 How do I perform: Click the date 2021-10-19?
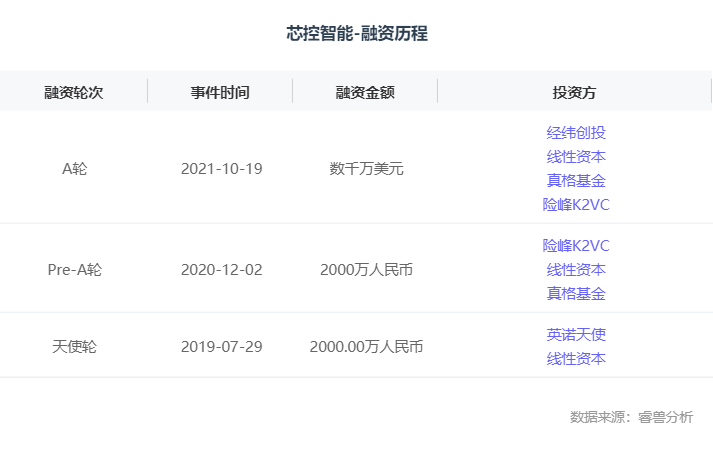221,169
